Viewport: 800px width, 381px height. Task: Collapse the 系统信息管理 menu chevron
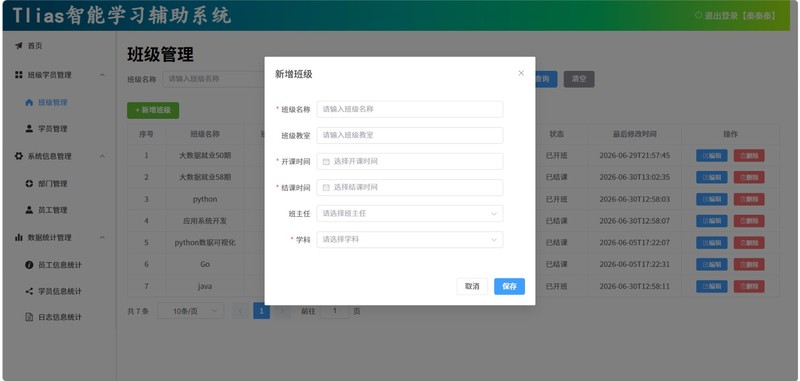[102, 156]
